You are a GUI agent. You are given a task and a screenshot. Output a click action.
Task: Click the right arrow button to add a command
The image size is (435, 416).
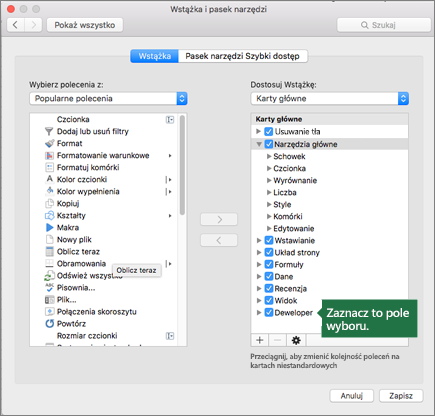[219, 219]
